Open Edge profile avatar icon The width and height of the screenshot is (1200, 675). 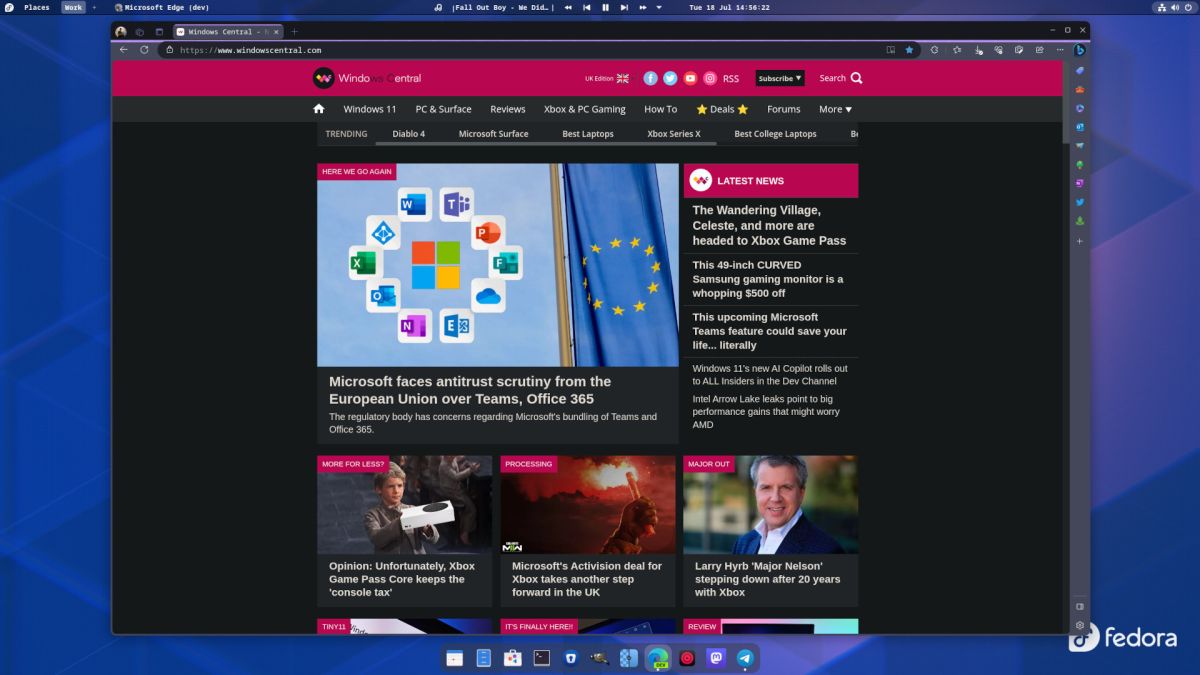click(121, 32)
